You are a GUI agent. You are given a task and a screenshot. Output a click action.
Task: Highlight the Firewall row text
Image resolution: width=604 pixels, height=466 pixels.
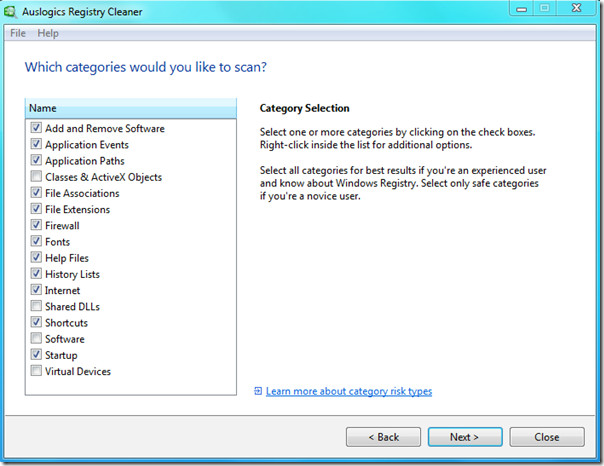pos(62,226)
